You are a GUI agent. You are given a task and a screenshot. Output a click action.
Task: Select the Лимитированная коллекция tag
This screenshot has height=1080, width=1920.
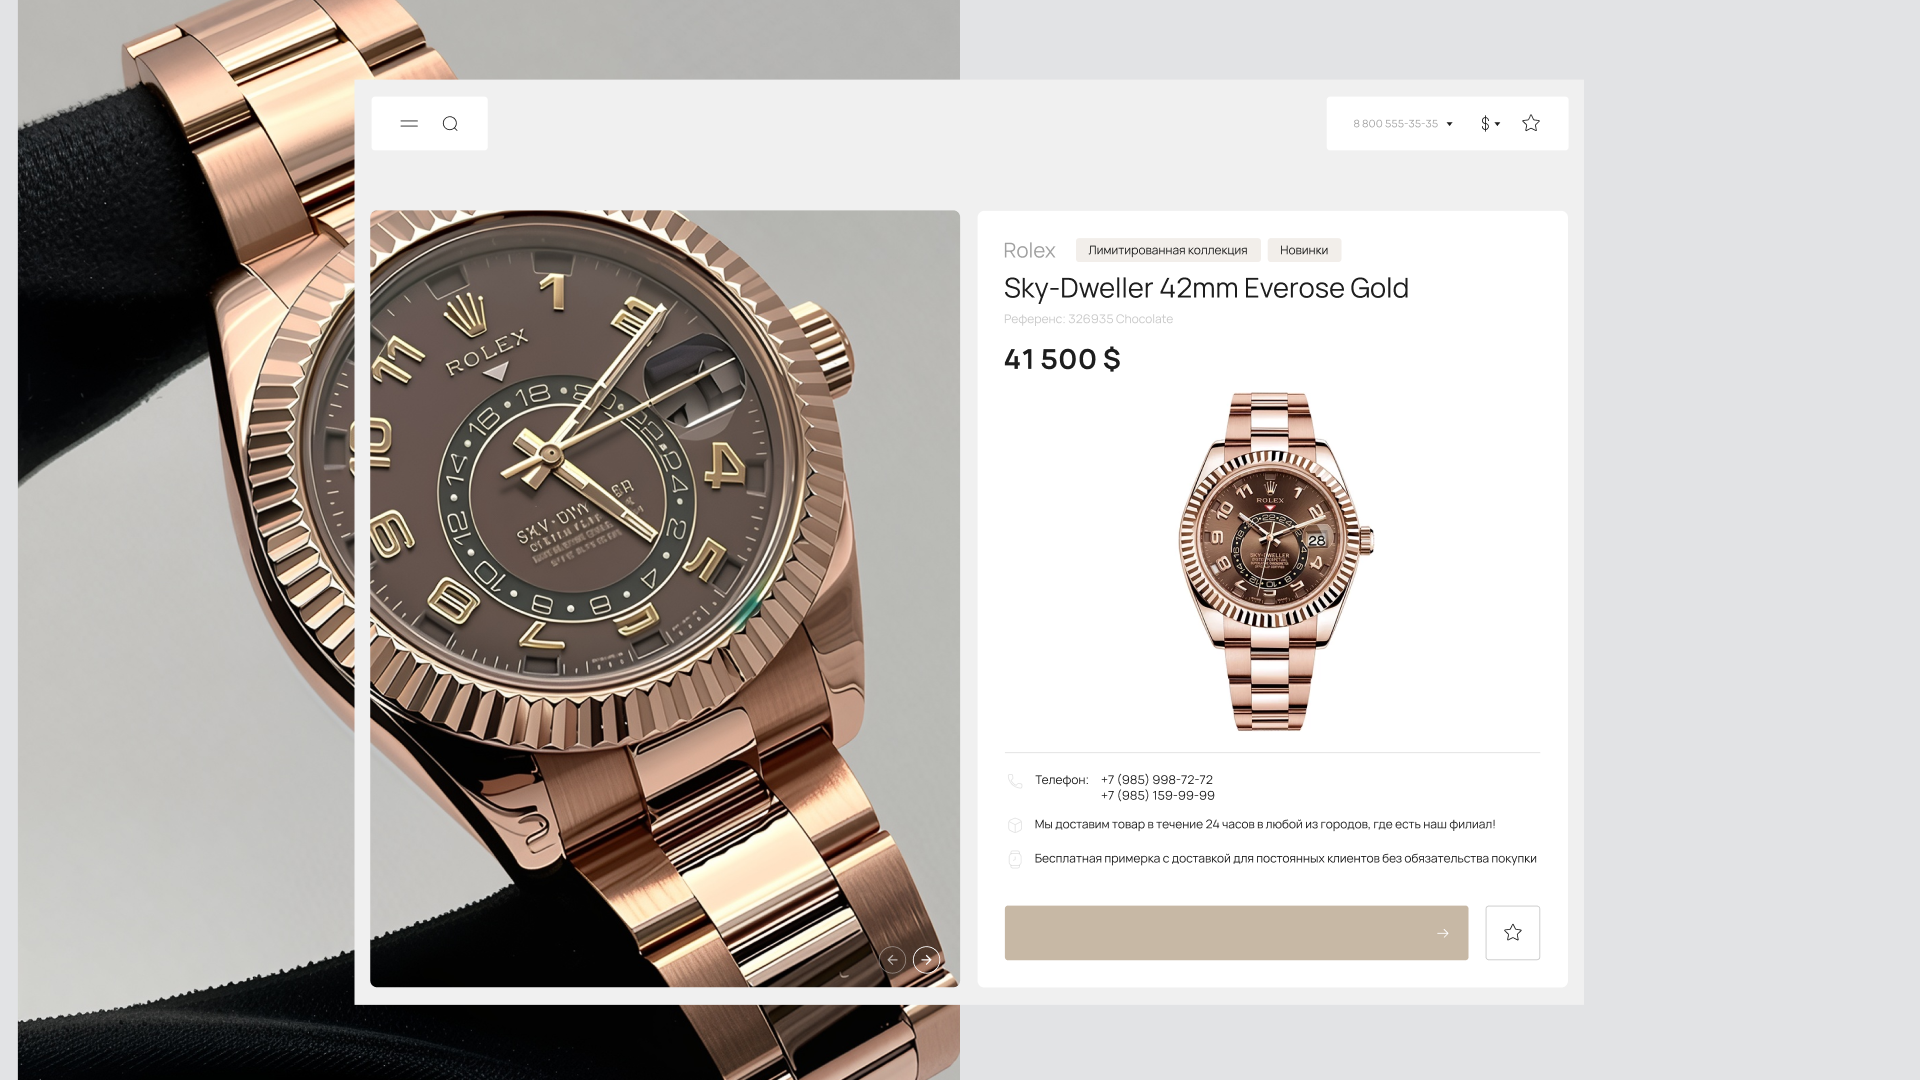point(1167,250)
